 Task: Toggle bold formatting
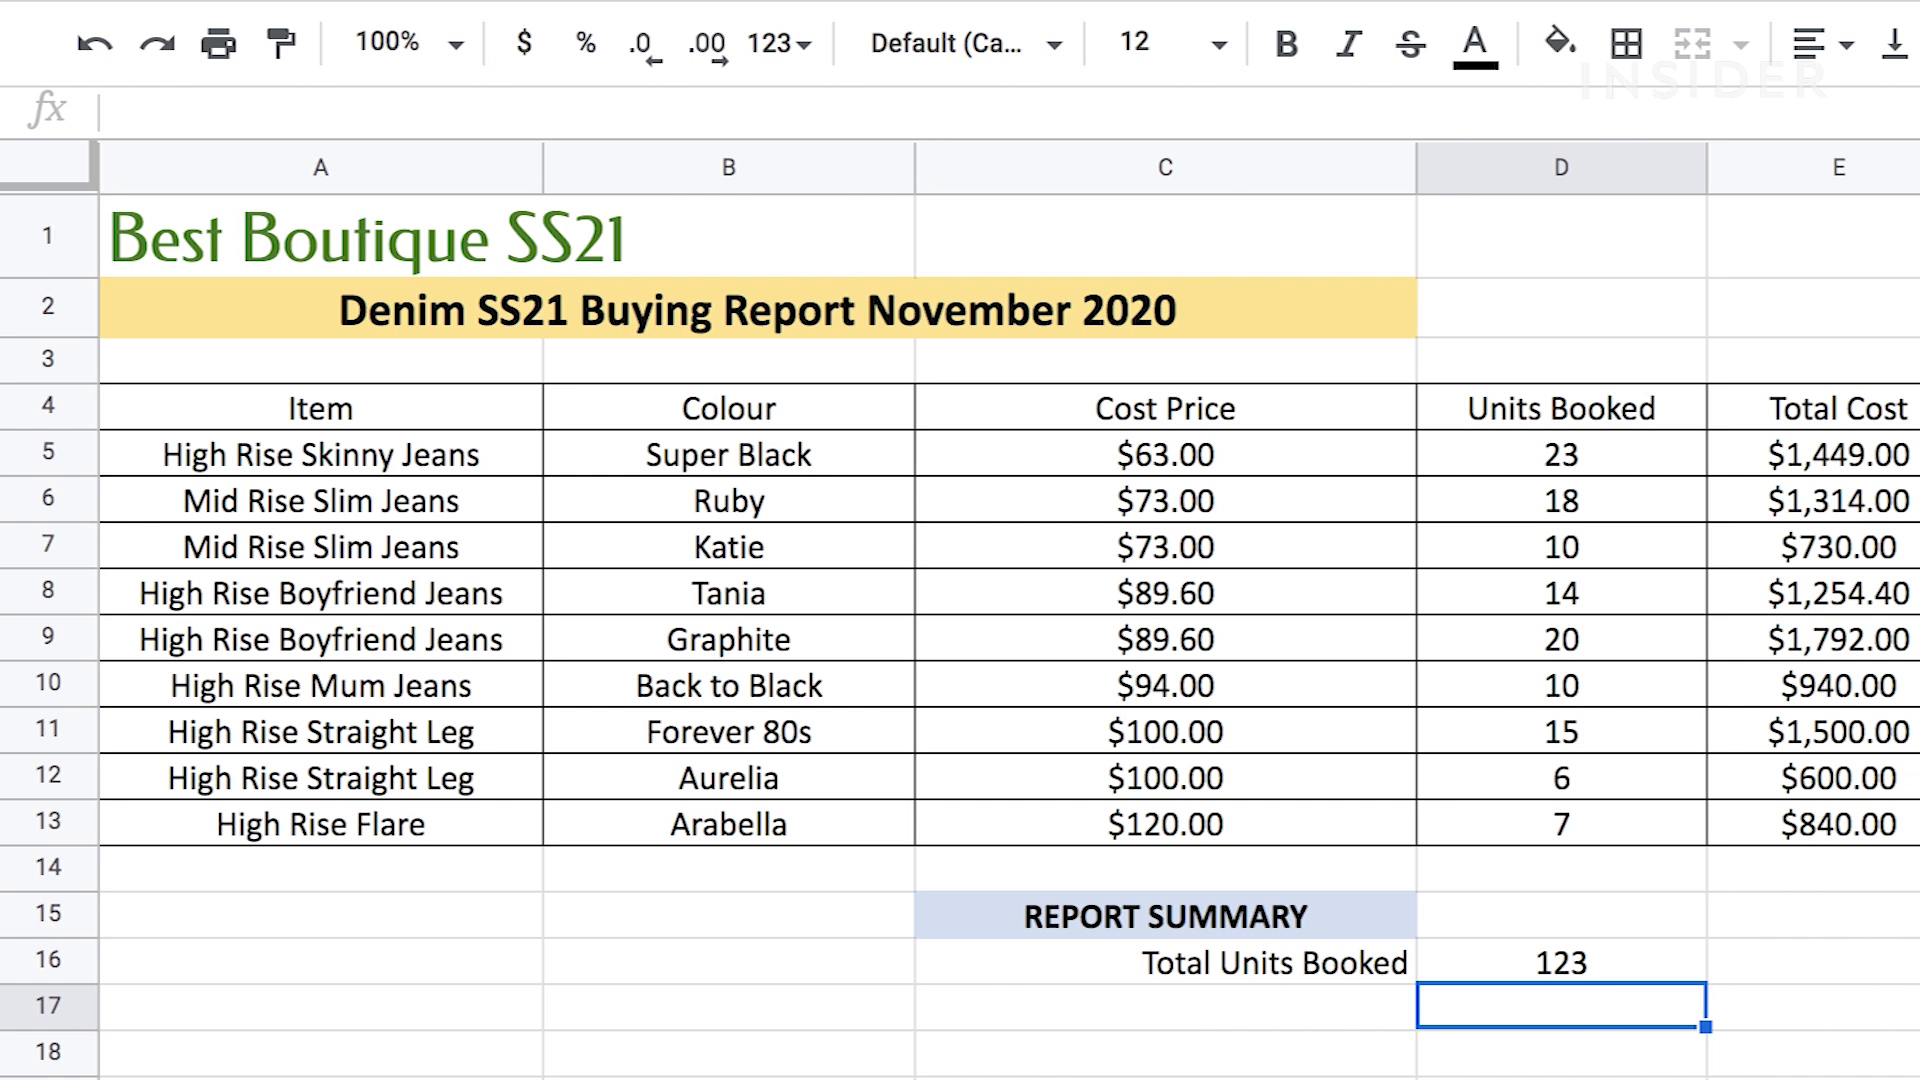pos(1286,43)
